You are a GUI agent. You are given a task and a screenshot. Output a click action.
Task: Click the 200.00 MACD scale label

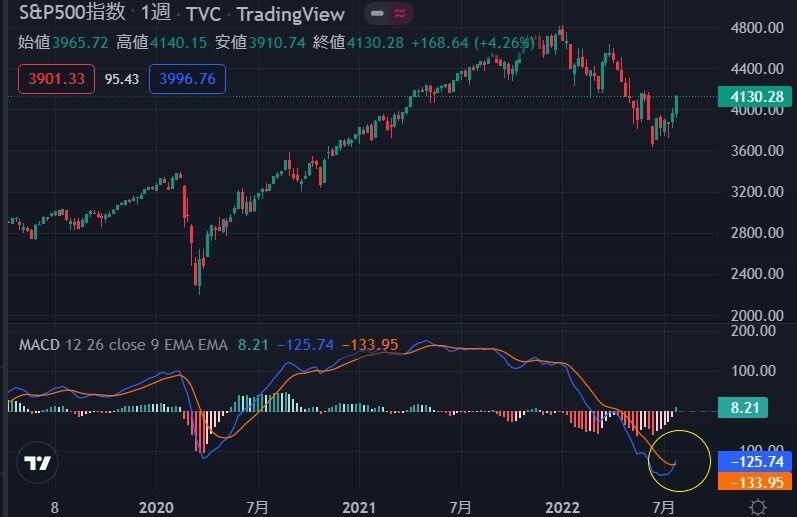tap(753, 331)
